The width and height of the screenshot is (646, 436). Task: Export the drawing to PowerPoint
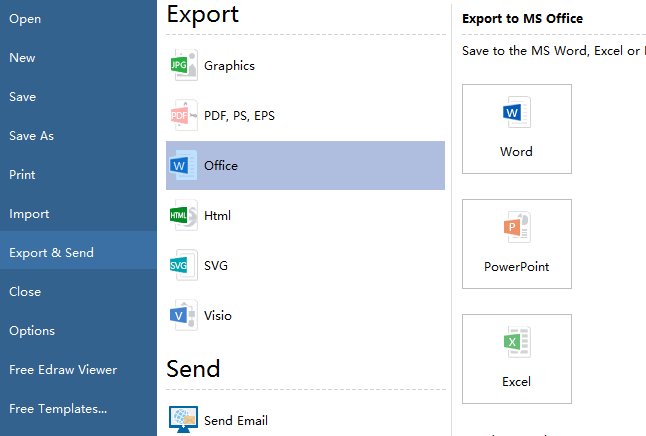coord(517,244)
